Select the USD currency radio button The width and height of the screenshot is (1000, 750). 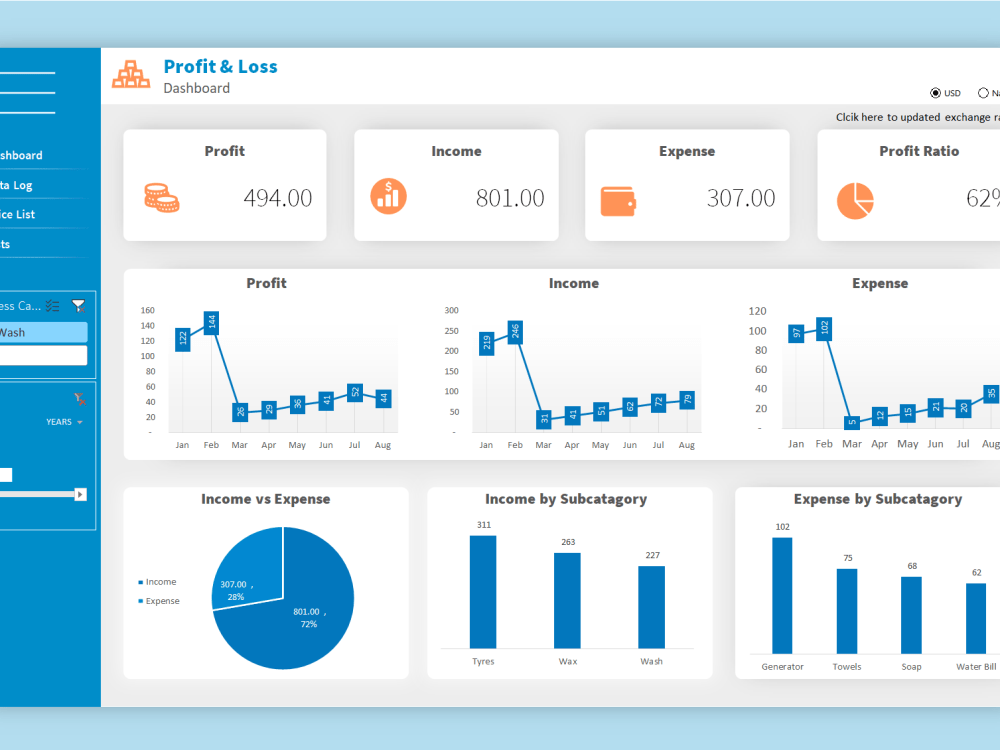point(935,93)
